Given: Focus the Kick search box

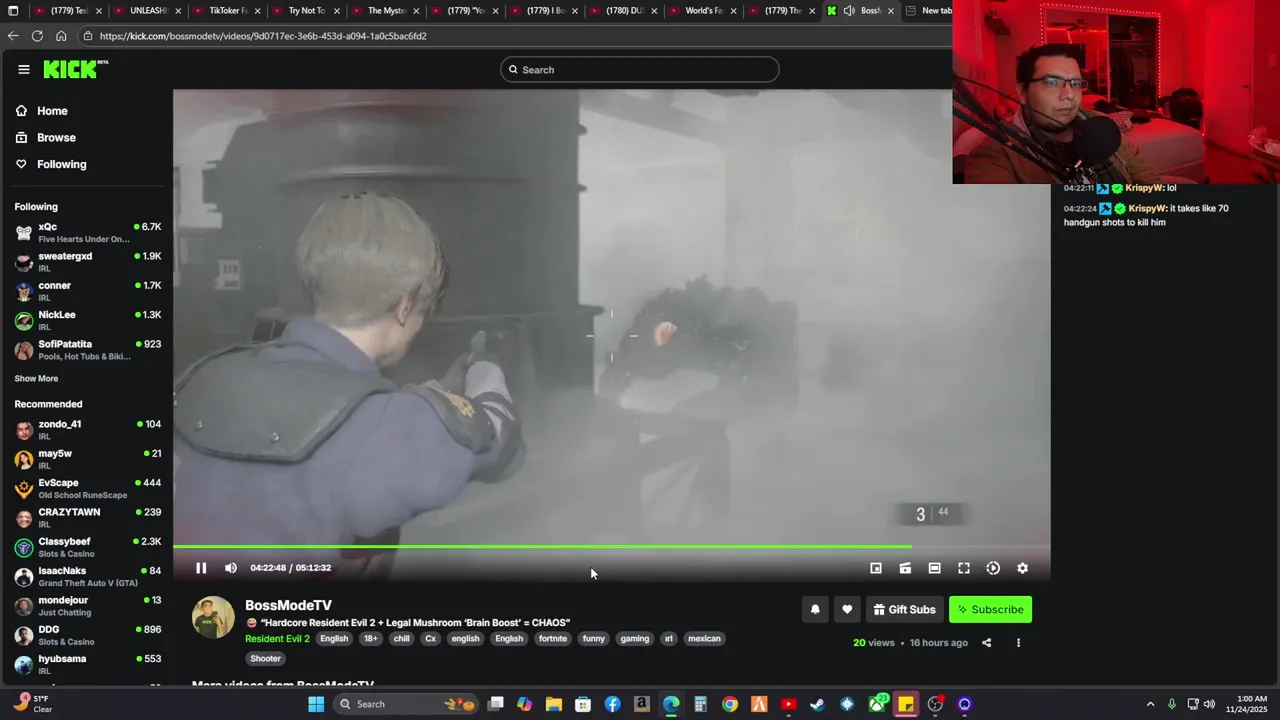Looking at the screenshot, I should tap(640, 70).
